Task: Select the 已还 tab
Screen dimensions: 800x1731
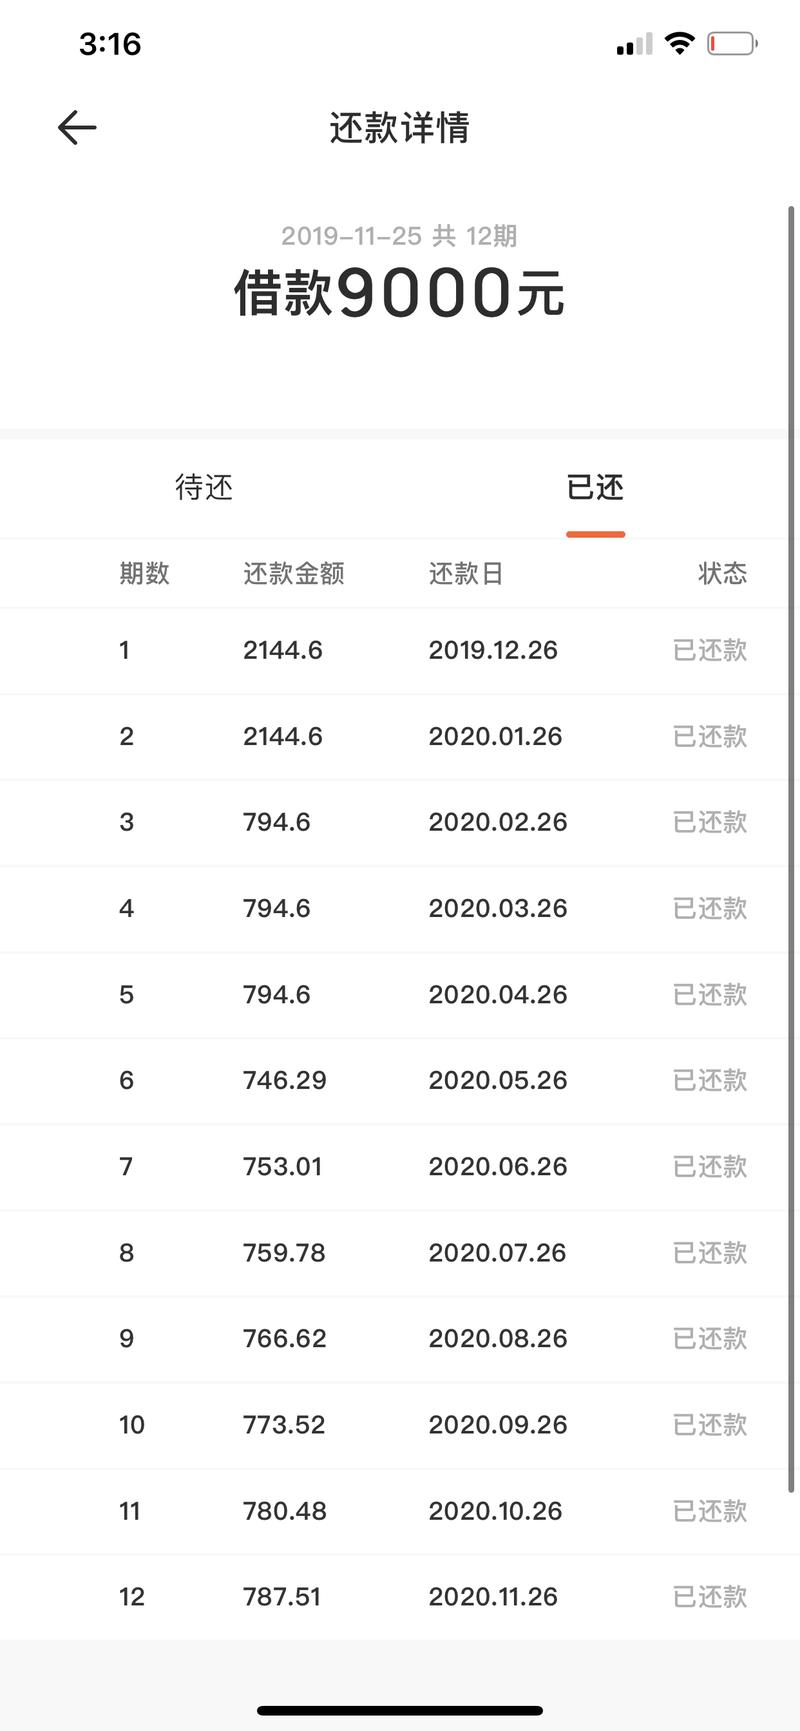Action: point(595,487)
